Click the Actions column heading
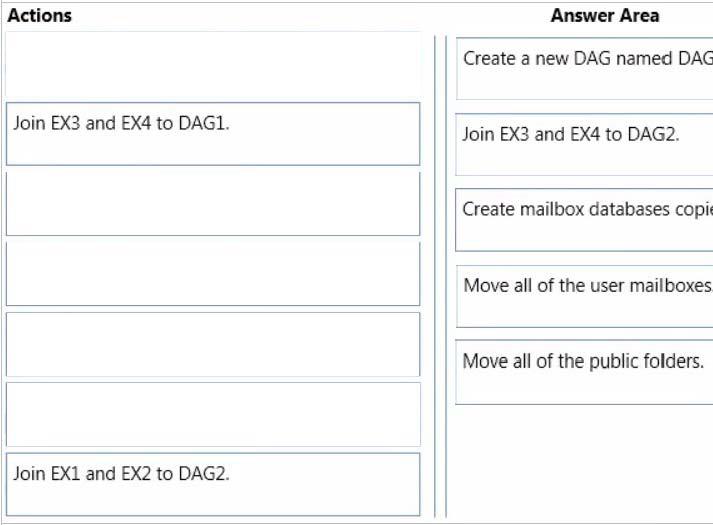The height and width of the screenshot is (525, 713). [x=40, y=16]
